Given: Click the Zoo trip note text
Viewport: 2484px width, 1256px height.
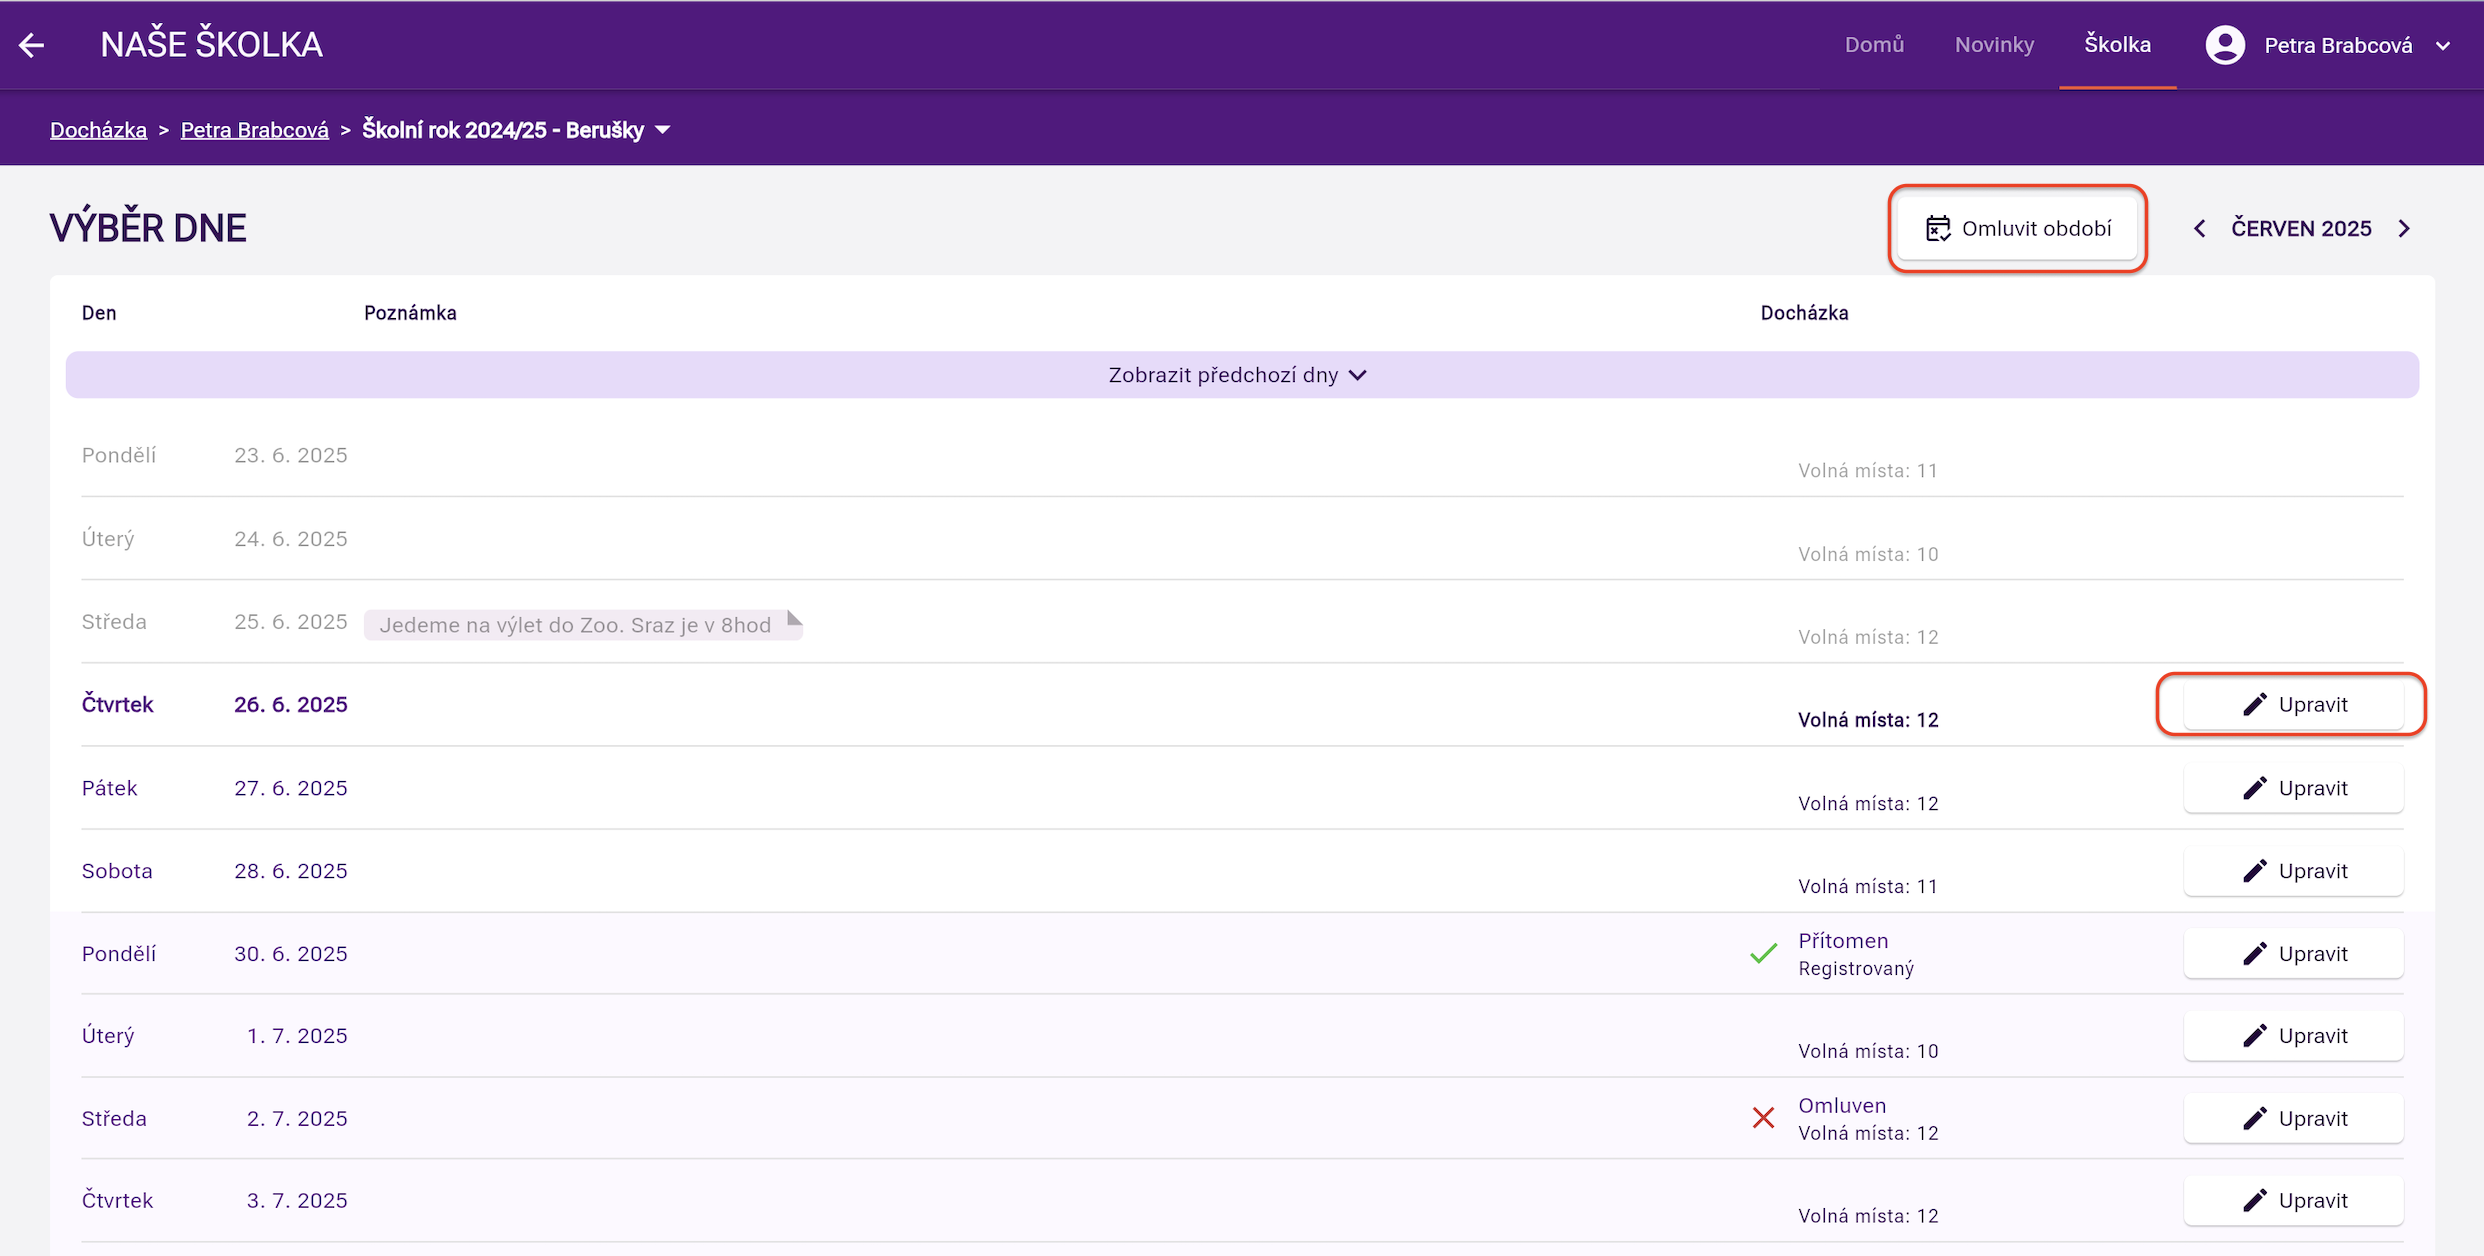Looking at the screenshot, I should 575,625.
